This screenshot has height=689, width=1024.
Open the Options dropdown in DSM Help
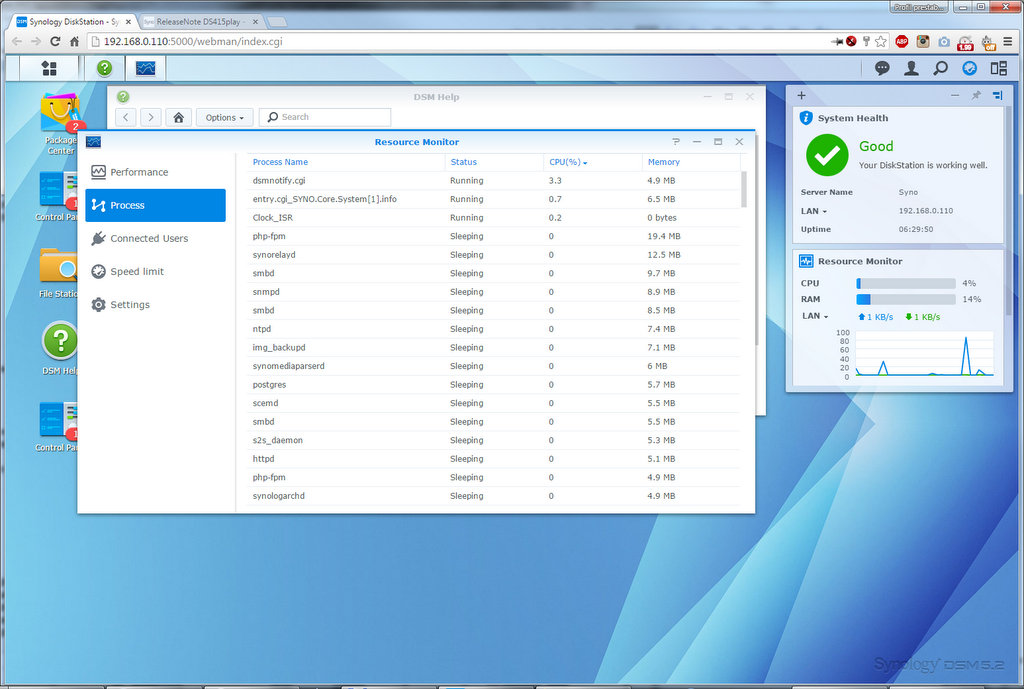pyautogui.click(x=225, y=118)
